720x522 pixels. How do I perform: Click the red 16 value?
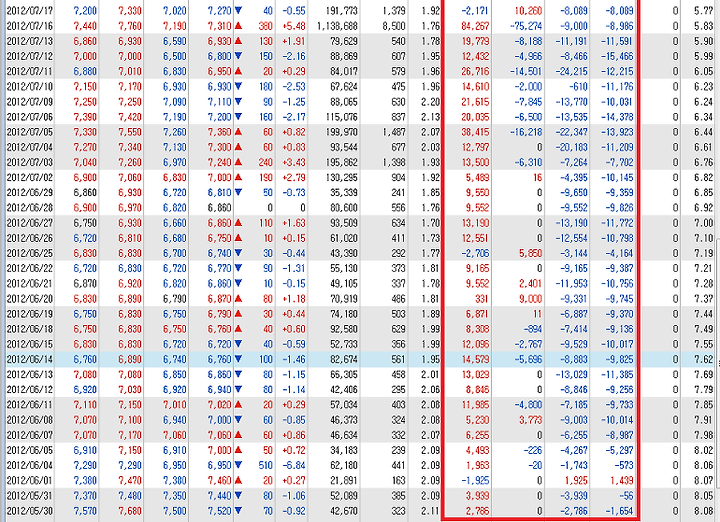[538, 177]
